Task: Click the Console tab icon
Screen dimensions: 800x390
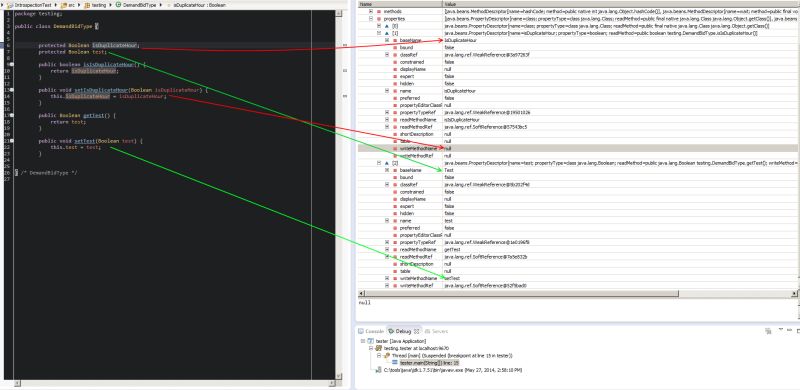Action: click(x=361, y=331)
